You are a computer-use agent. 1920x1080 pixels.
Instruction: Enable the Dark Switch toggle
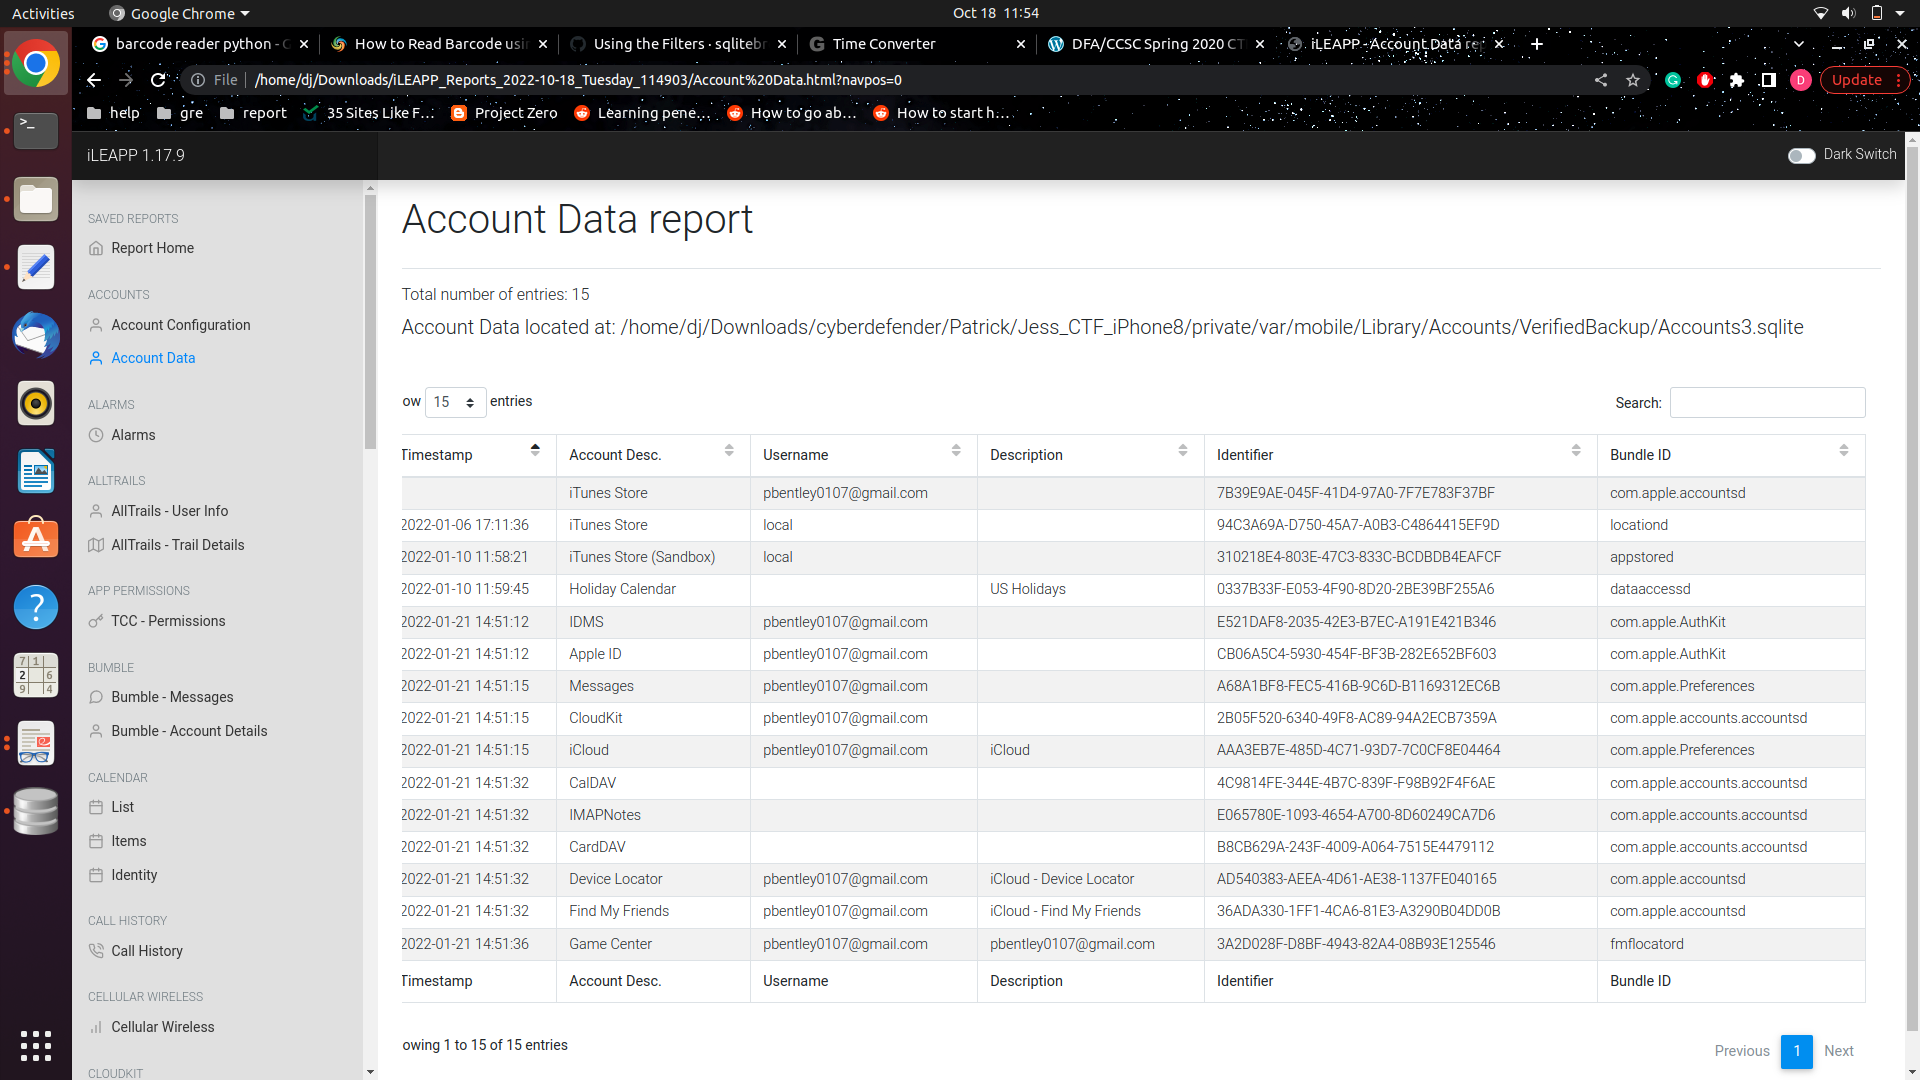[x=1802, y=156]
